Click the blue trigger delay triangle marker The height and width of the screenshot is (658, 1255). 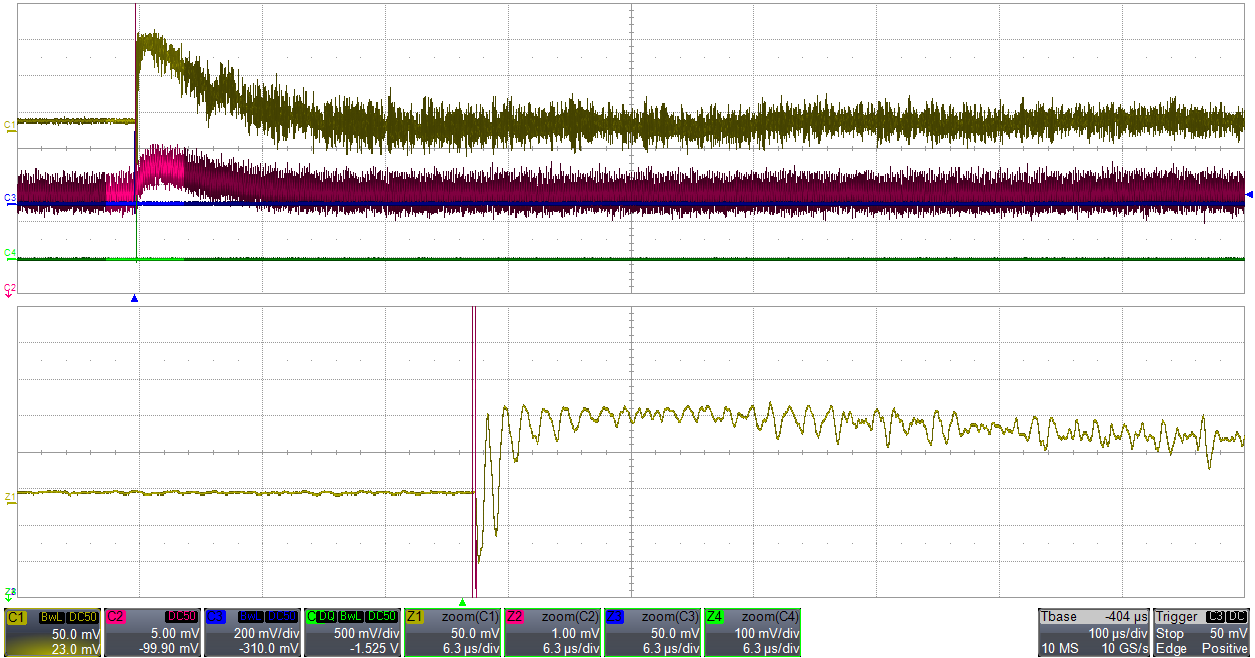[x=134, y=298]
